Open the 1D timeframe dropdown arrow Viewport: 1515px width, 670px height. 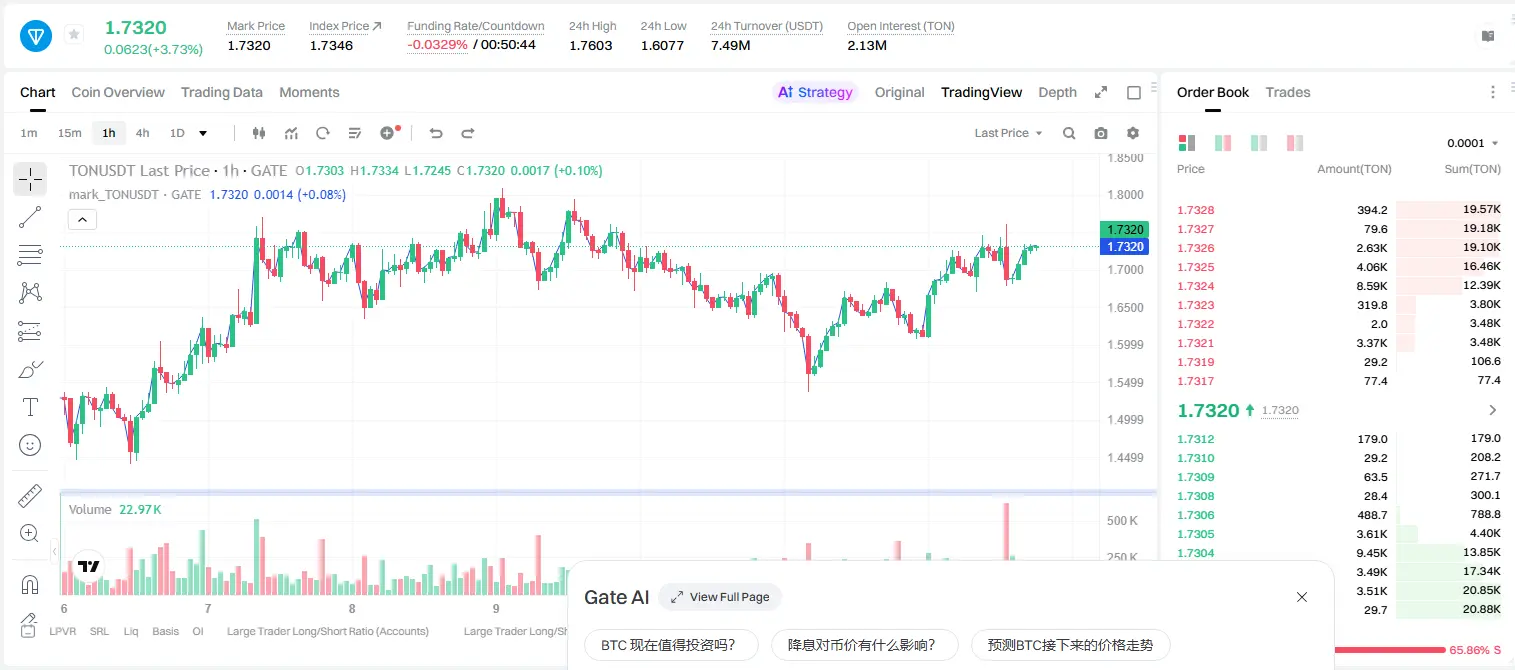pyautogui.click(x=203, y=133)
